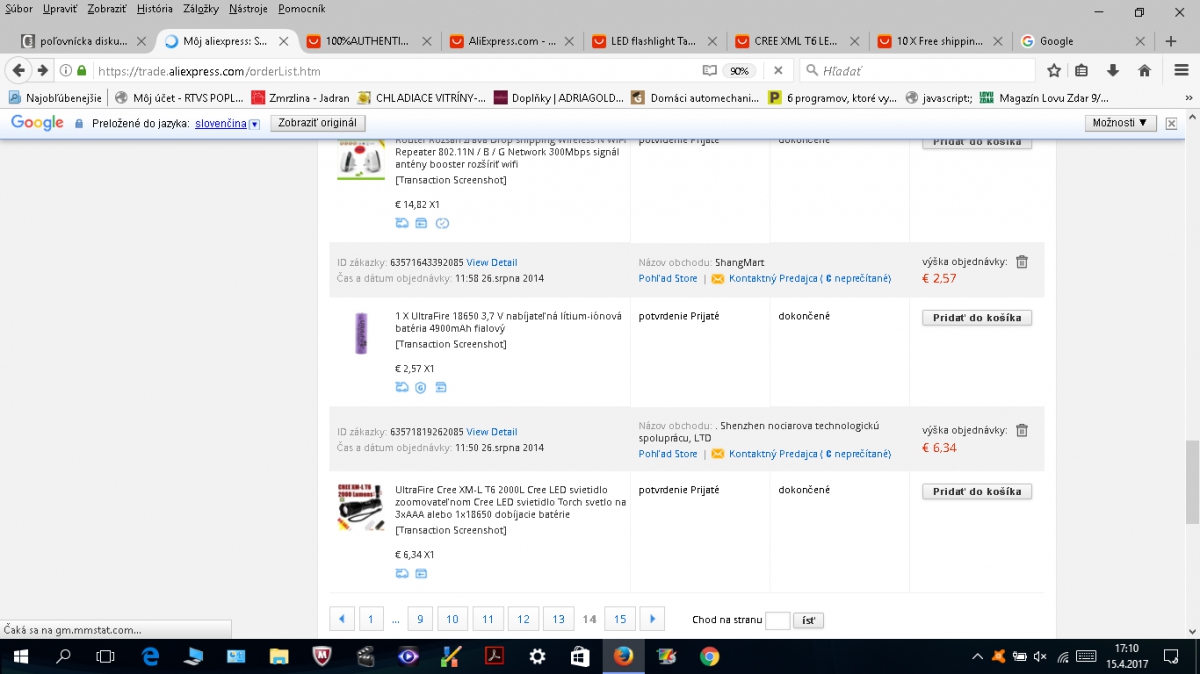This screenshot has width=1200, height=674.
Task: Switch to the CREE XML T6 tab
Action: click(797, 41)
